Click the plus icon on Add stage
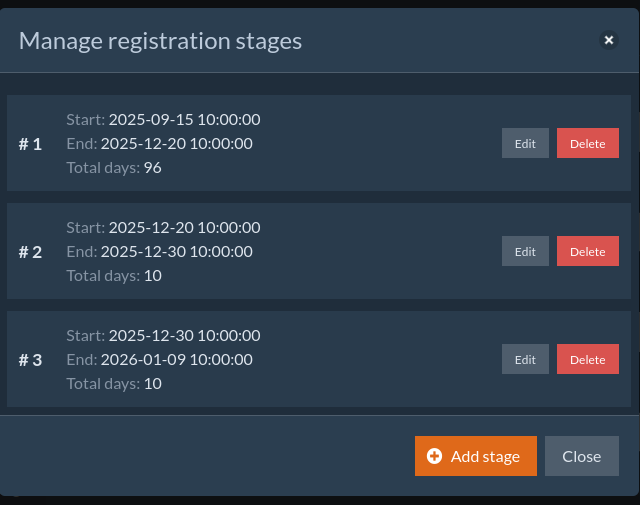The image size is (640, 505). 434,456
